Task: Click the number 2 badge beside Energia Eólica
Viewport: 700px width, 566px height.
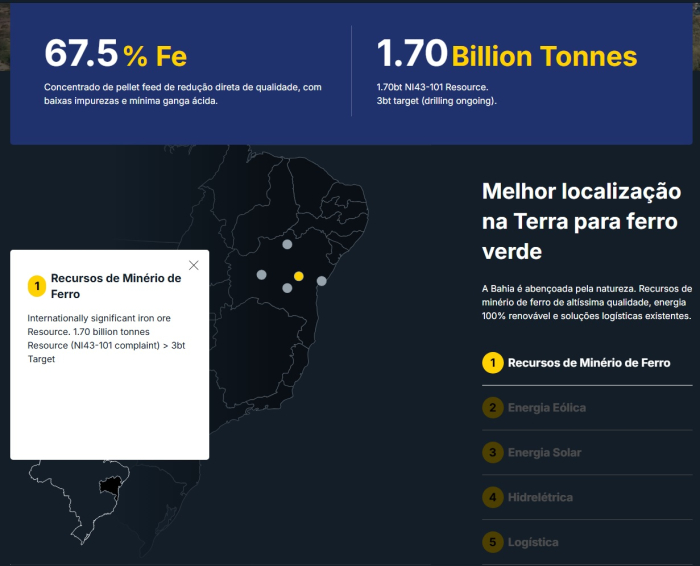Action: 492,408
